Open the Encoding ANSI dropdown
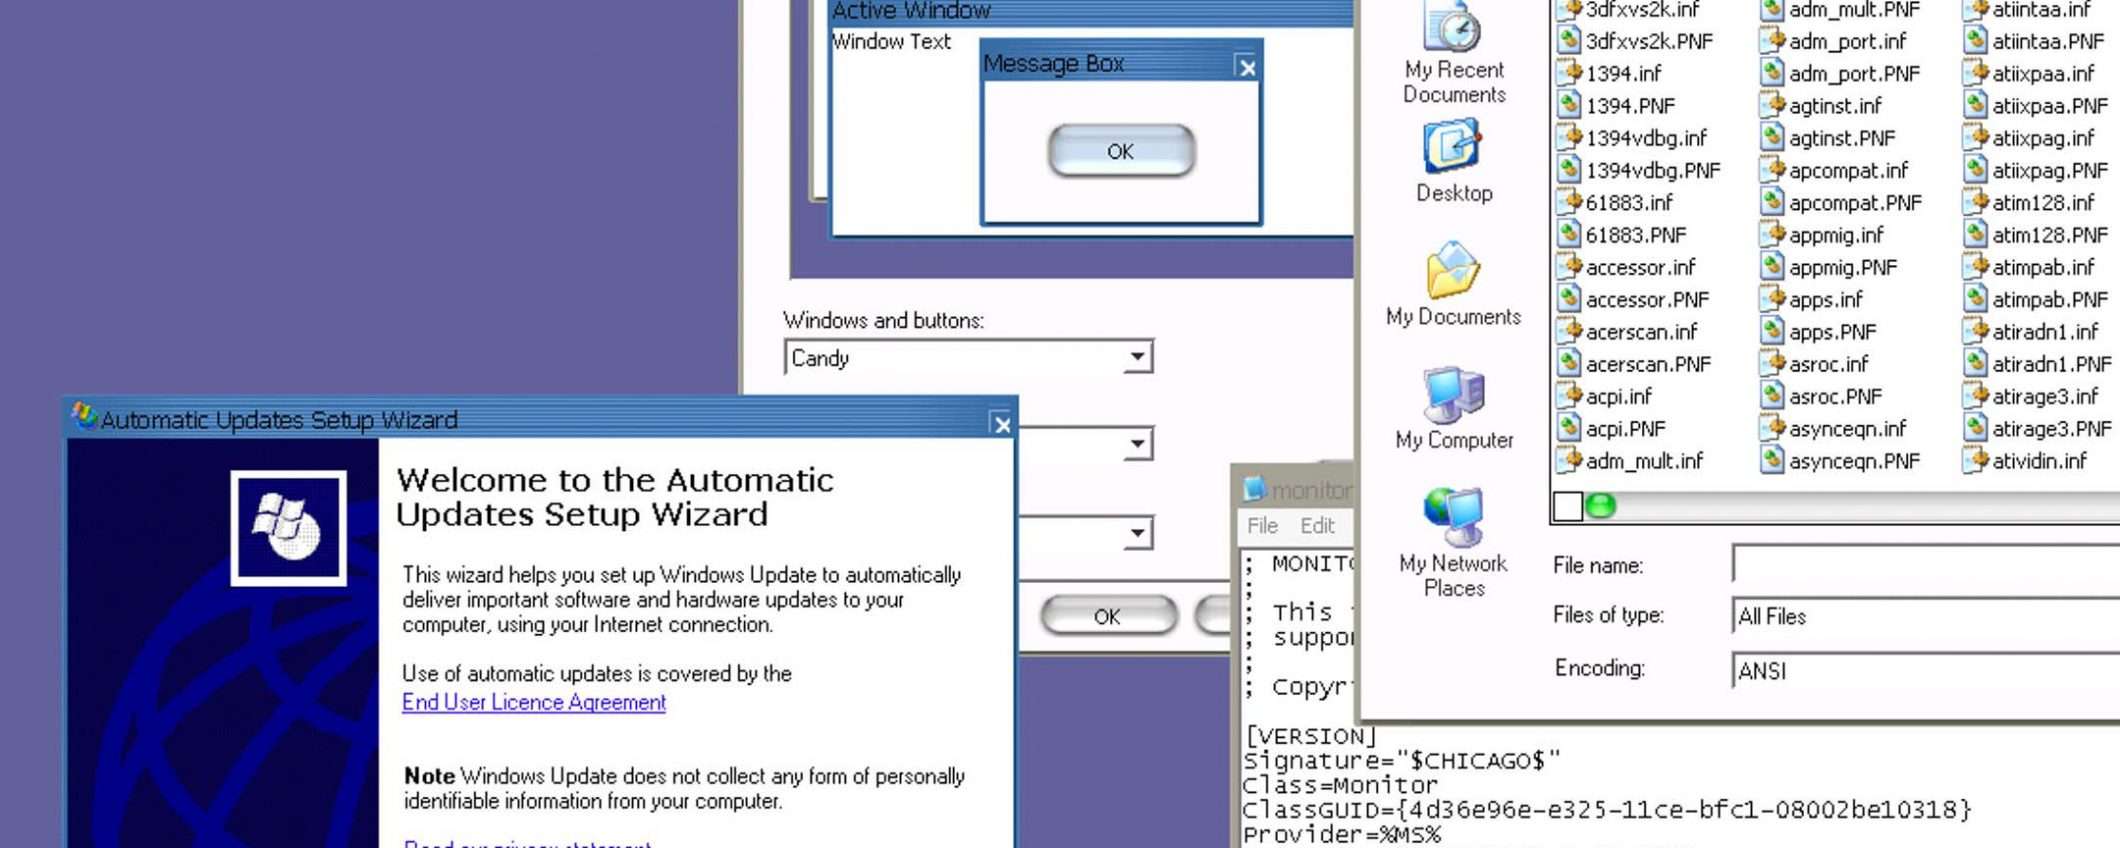The height and width of the screenshot is (848, 2120). coord(1926,670)
